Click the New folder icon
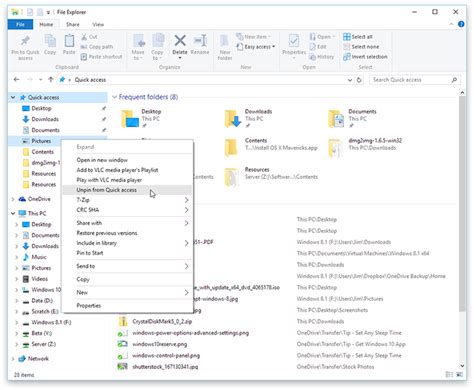 coord(224,41)
